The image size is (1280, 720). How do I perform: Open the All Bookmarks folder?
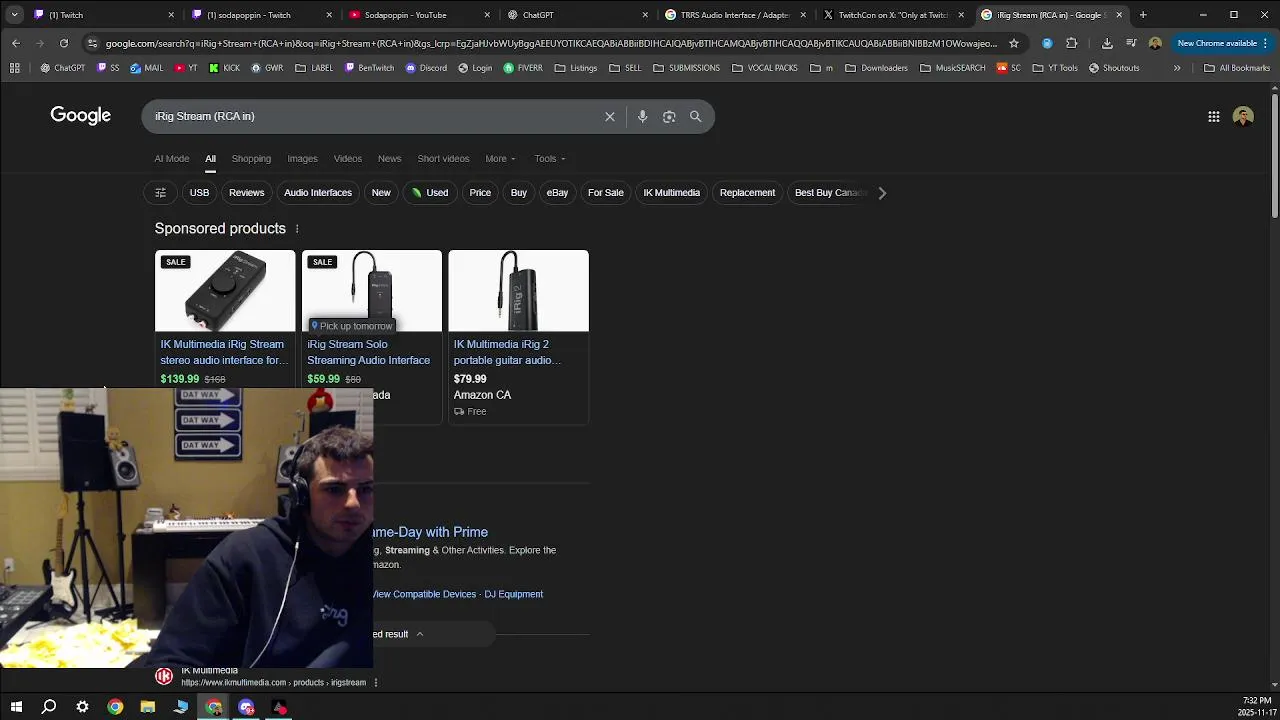pos(1237,68)
